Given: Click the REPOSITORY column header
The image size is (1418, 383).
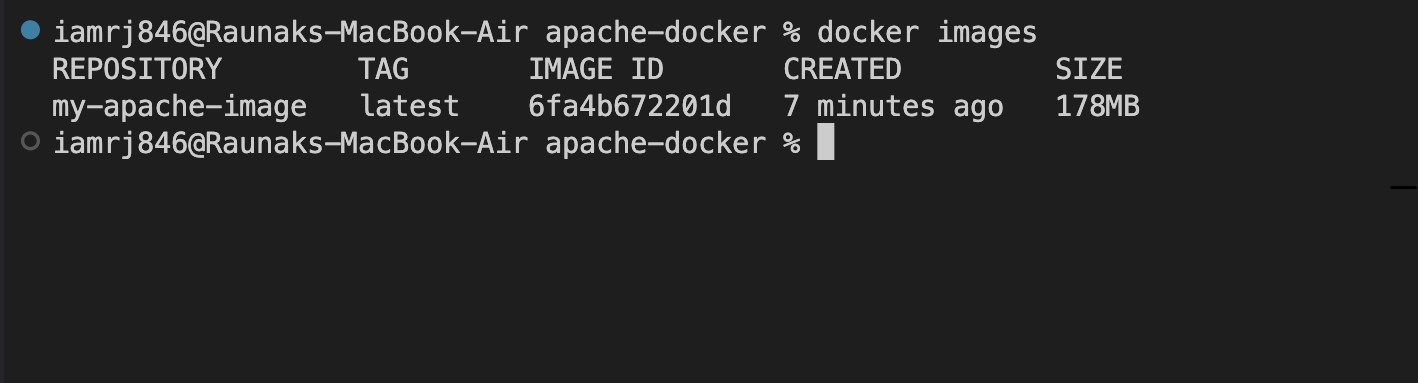Looking at the screenshot, I should (x=136, y=69).
